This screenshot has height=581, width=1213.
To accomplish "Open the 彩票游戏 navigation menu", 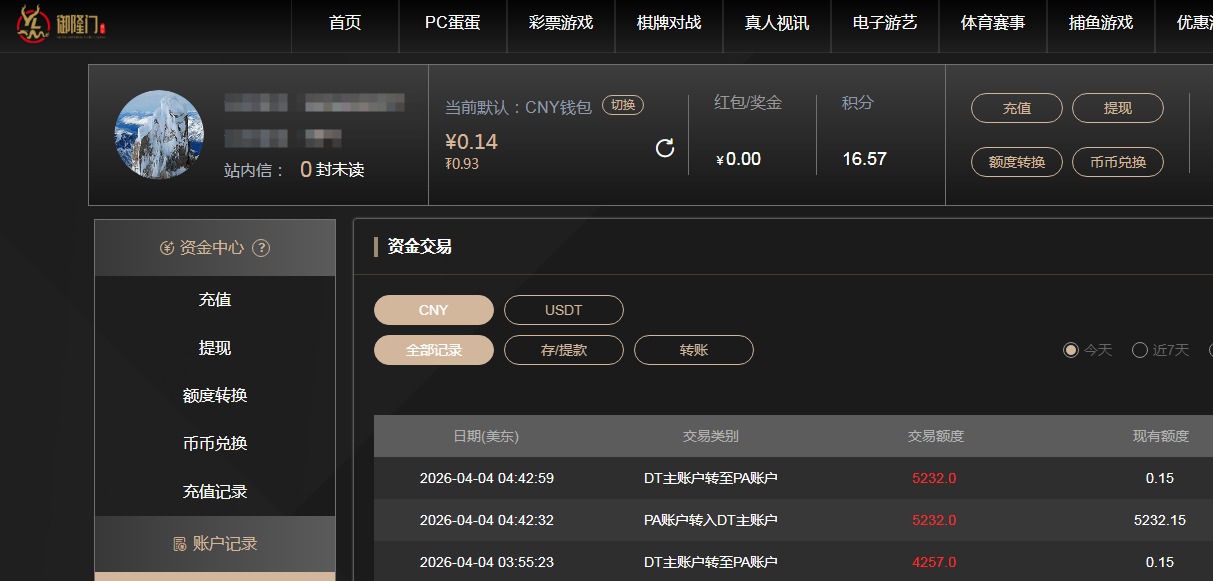I will click(x=561, y=23).
